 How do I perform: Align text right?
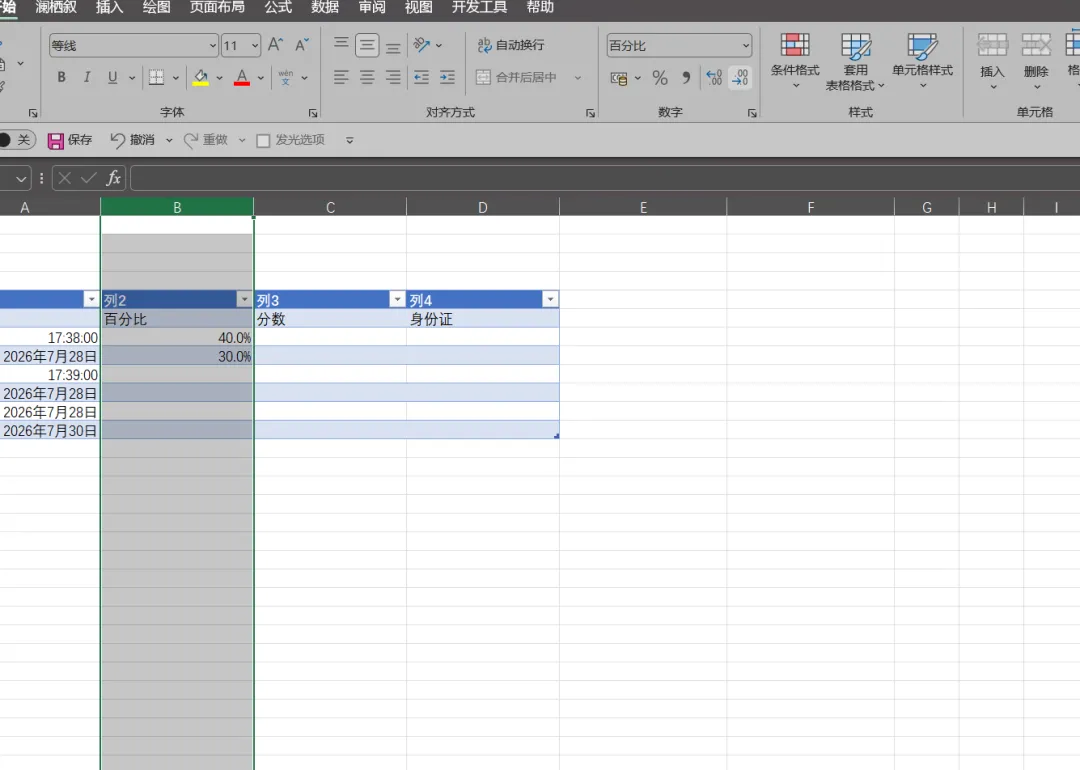pyautogui.click(x=393, y=77)
